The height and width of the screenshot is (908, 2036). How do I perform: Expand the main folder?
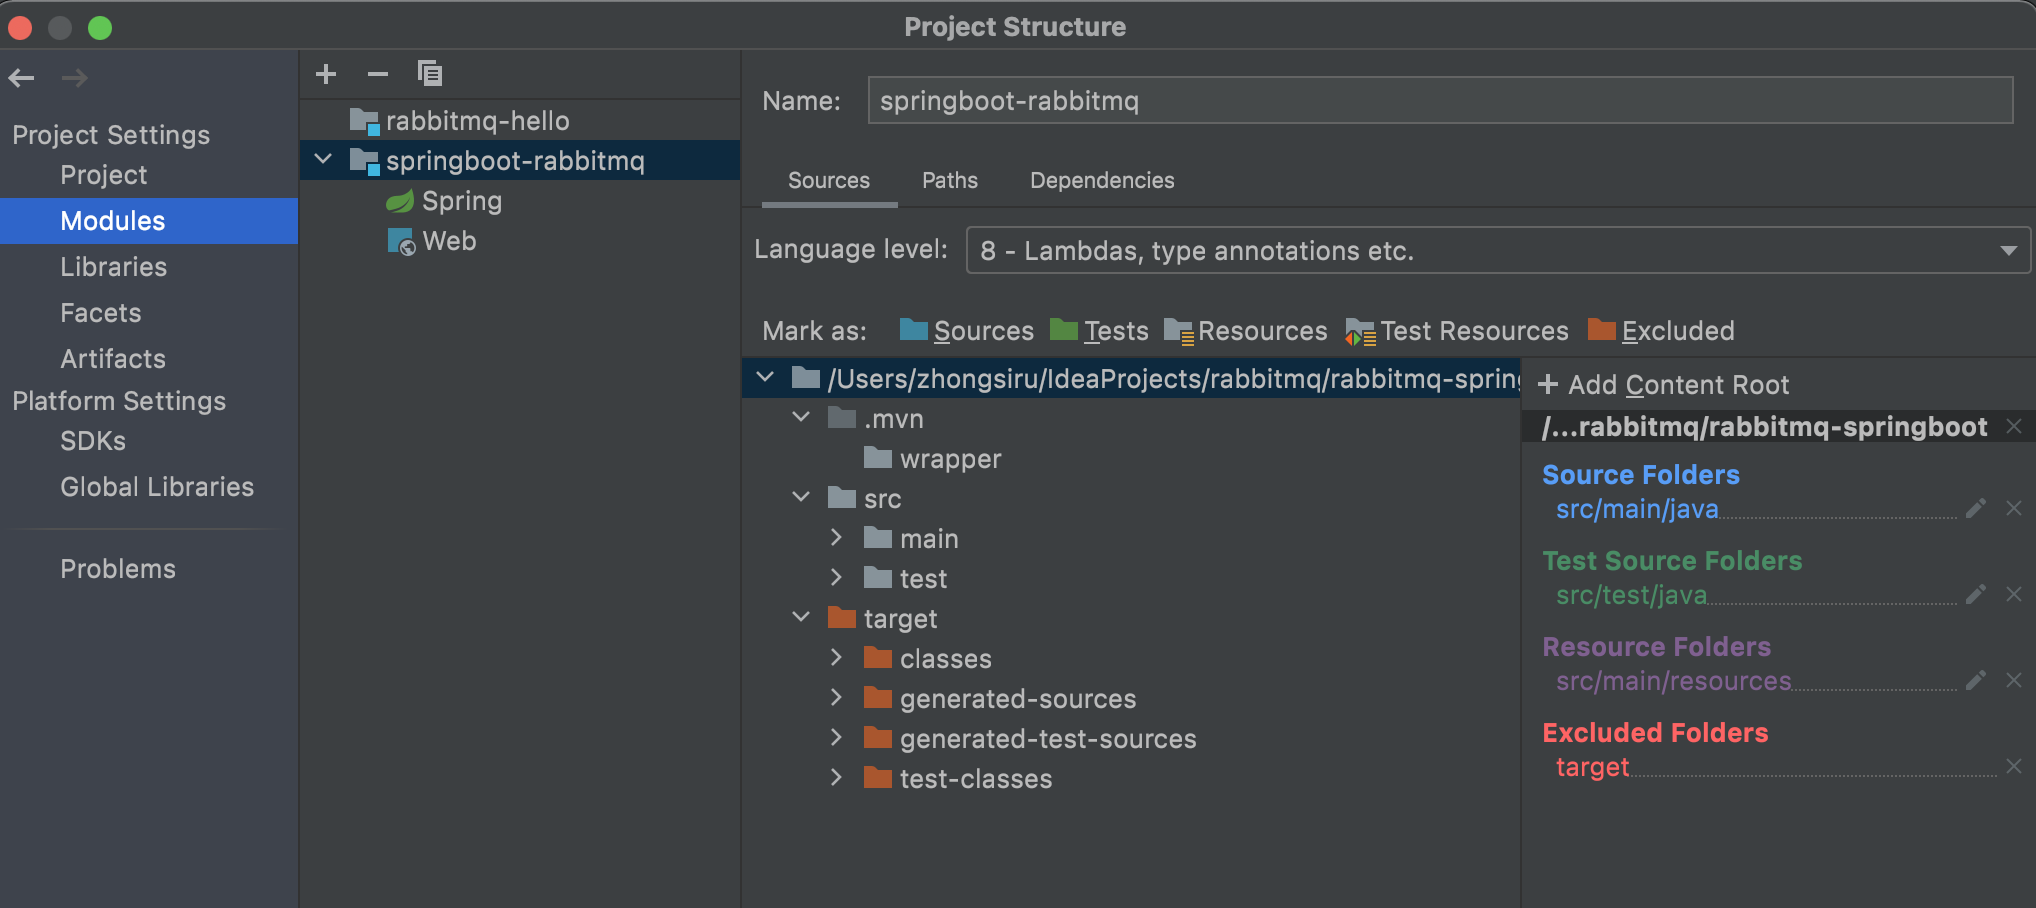click(x=837, y=538)
